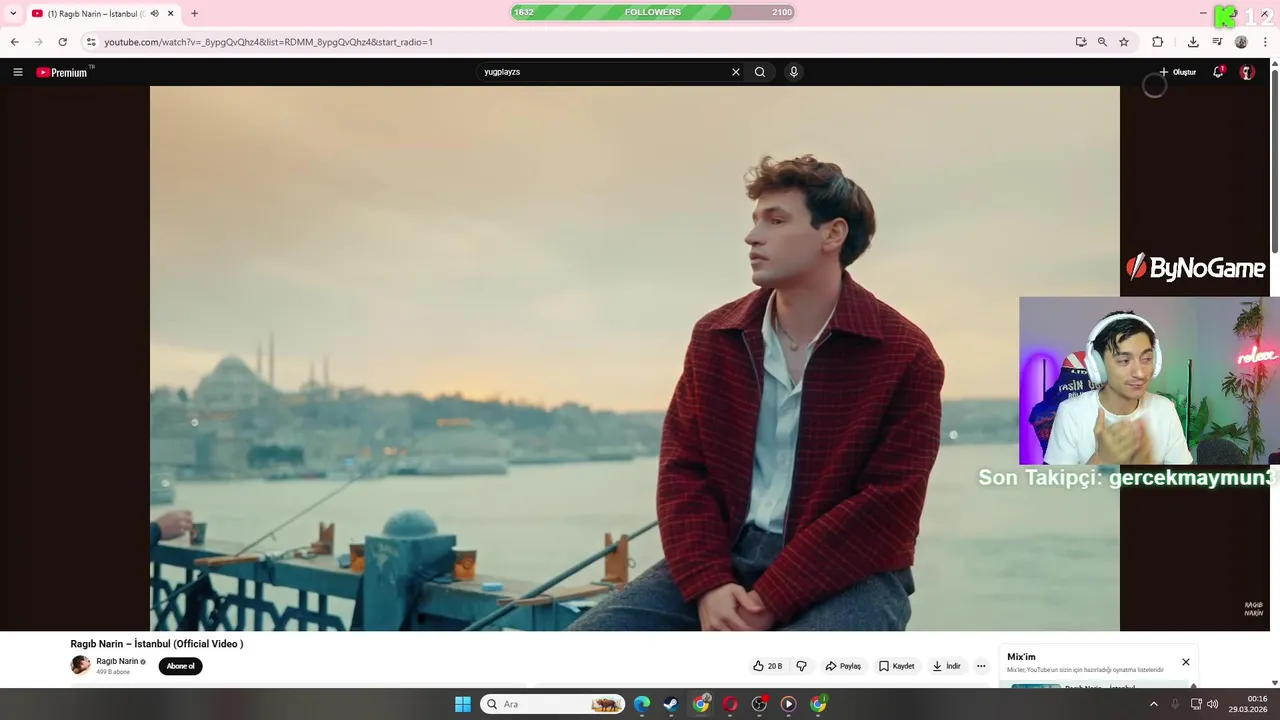Image resolution: width=1280 pixels, height=720 pixels.
Task: Open a new browser tab
Action: pyautogui.click(x=194, y=13)
